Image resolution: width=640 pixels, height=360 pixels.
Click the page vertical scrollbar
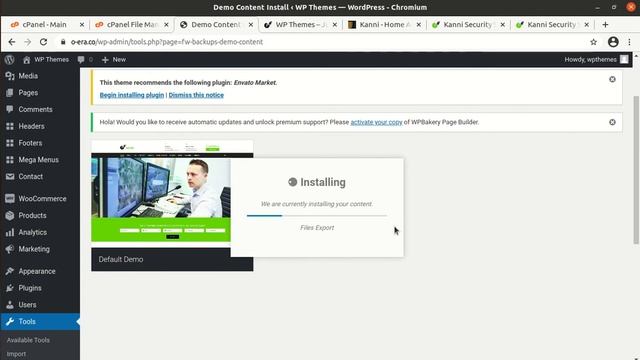pos(636,170)
